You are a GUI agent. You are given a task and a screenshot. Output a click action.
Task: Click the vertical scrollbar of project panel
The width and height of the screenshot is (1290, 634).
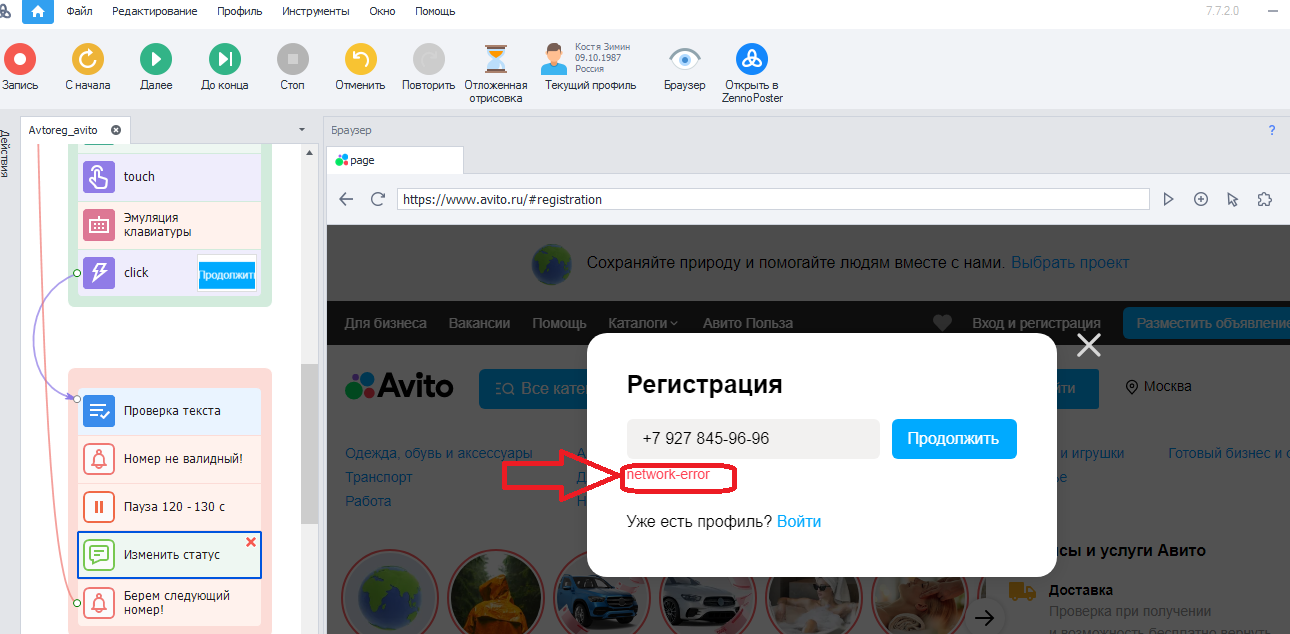click(x=310, y=445)
